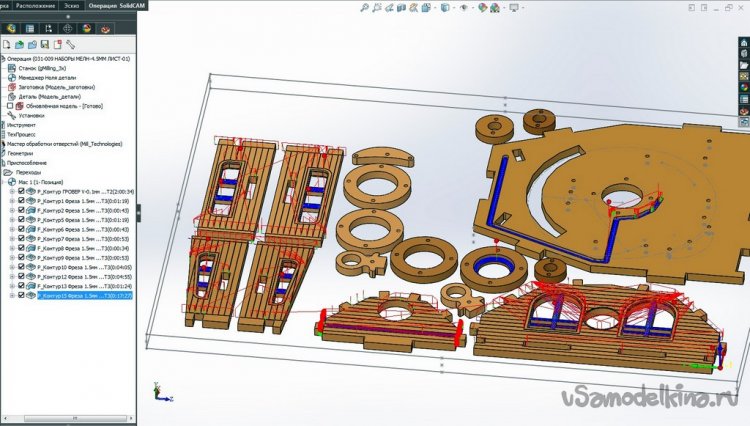Collapse the Mac 1 (1- Позиция) node

[x=5, y=182]
